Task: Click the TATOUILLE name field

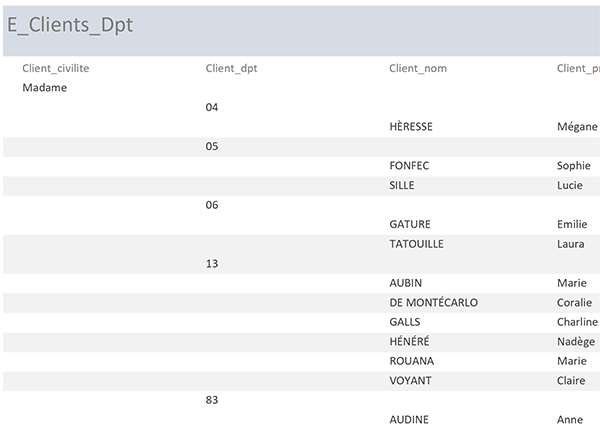Action: (x=416, y=244)
